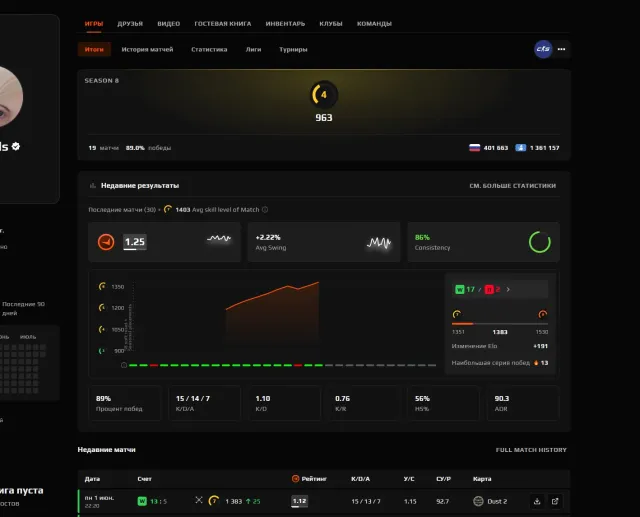This screenshot has width=640, height=517.
Task: Open the Турниры sub-tab
Action: click(x=293, y=49)
